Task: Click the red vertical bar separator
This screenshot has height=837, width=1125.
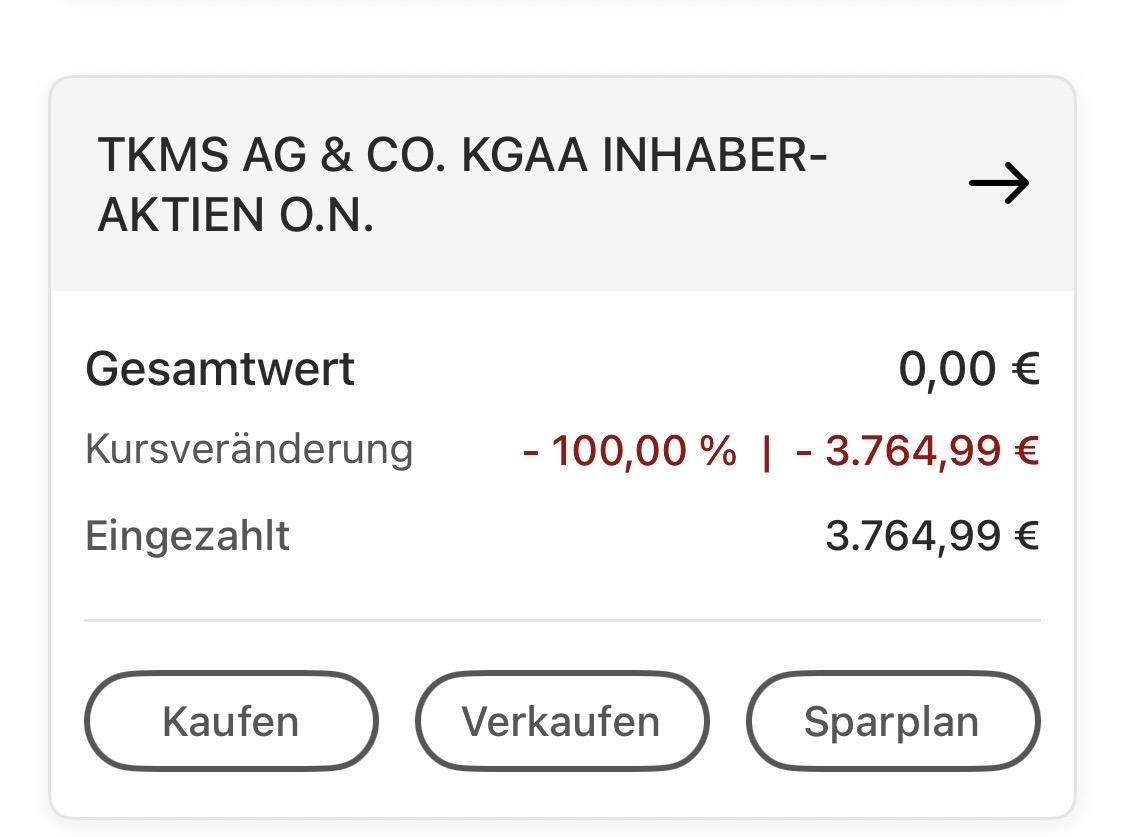Action: click(x=766, y=452)
